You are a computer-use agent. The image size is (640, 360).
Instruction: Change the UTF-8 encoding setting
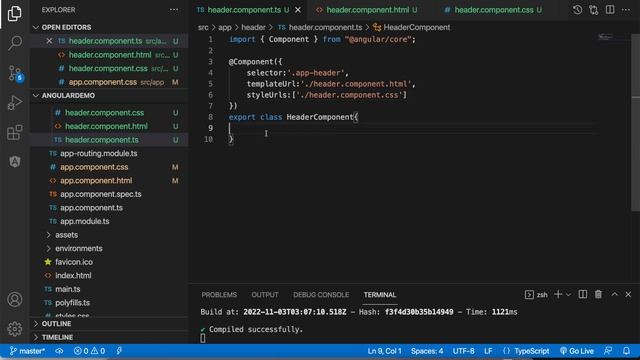click(x=463, y=351)
